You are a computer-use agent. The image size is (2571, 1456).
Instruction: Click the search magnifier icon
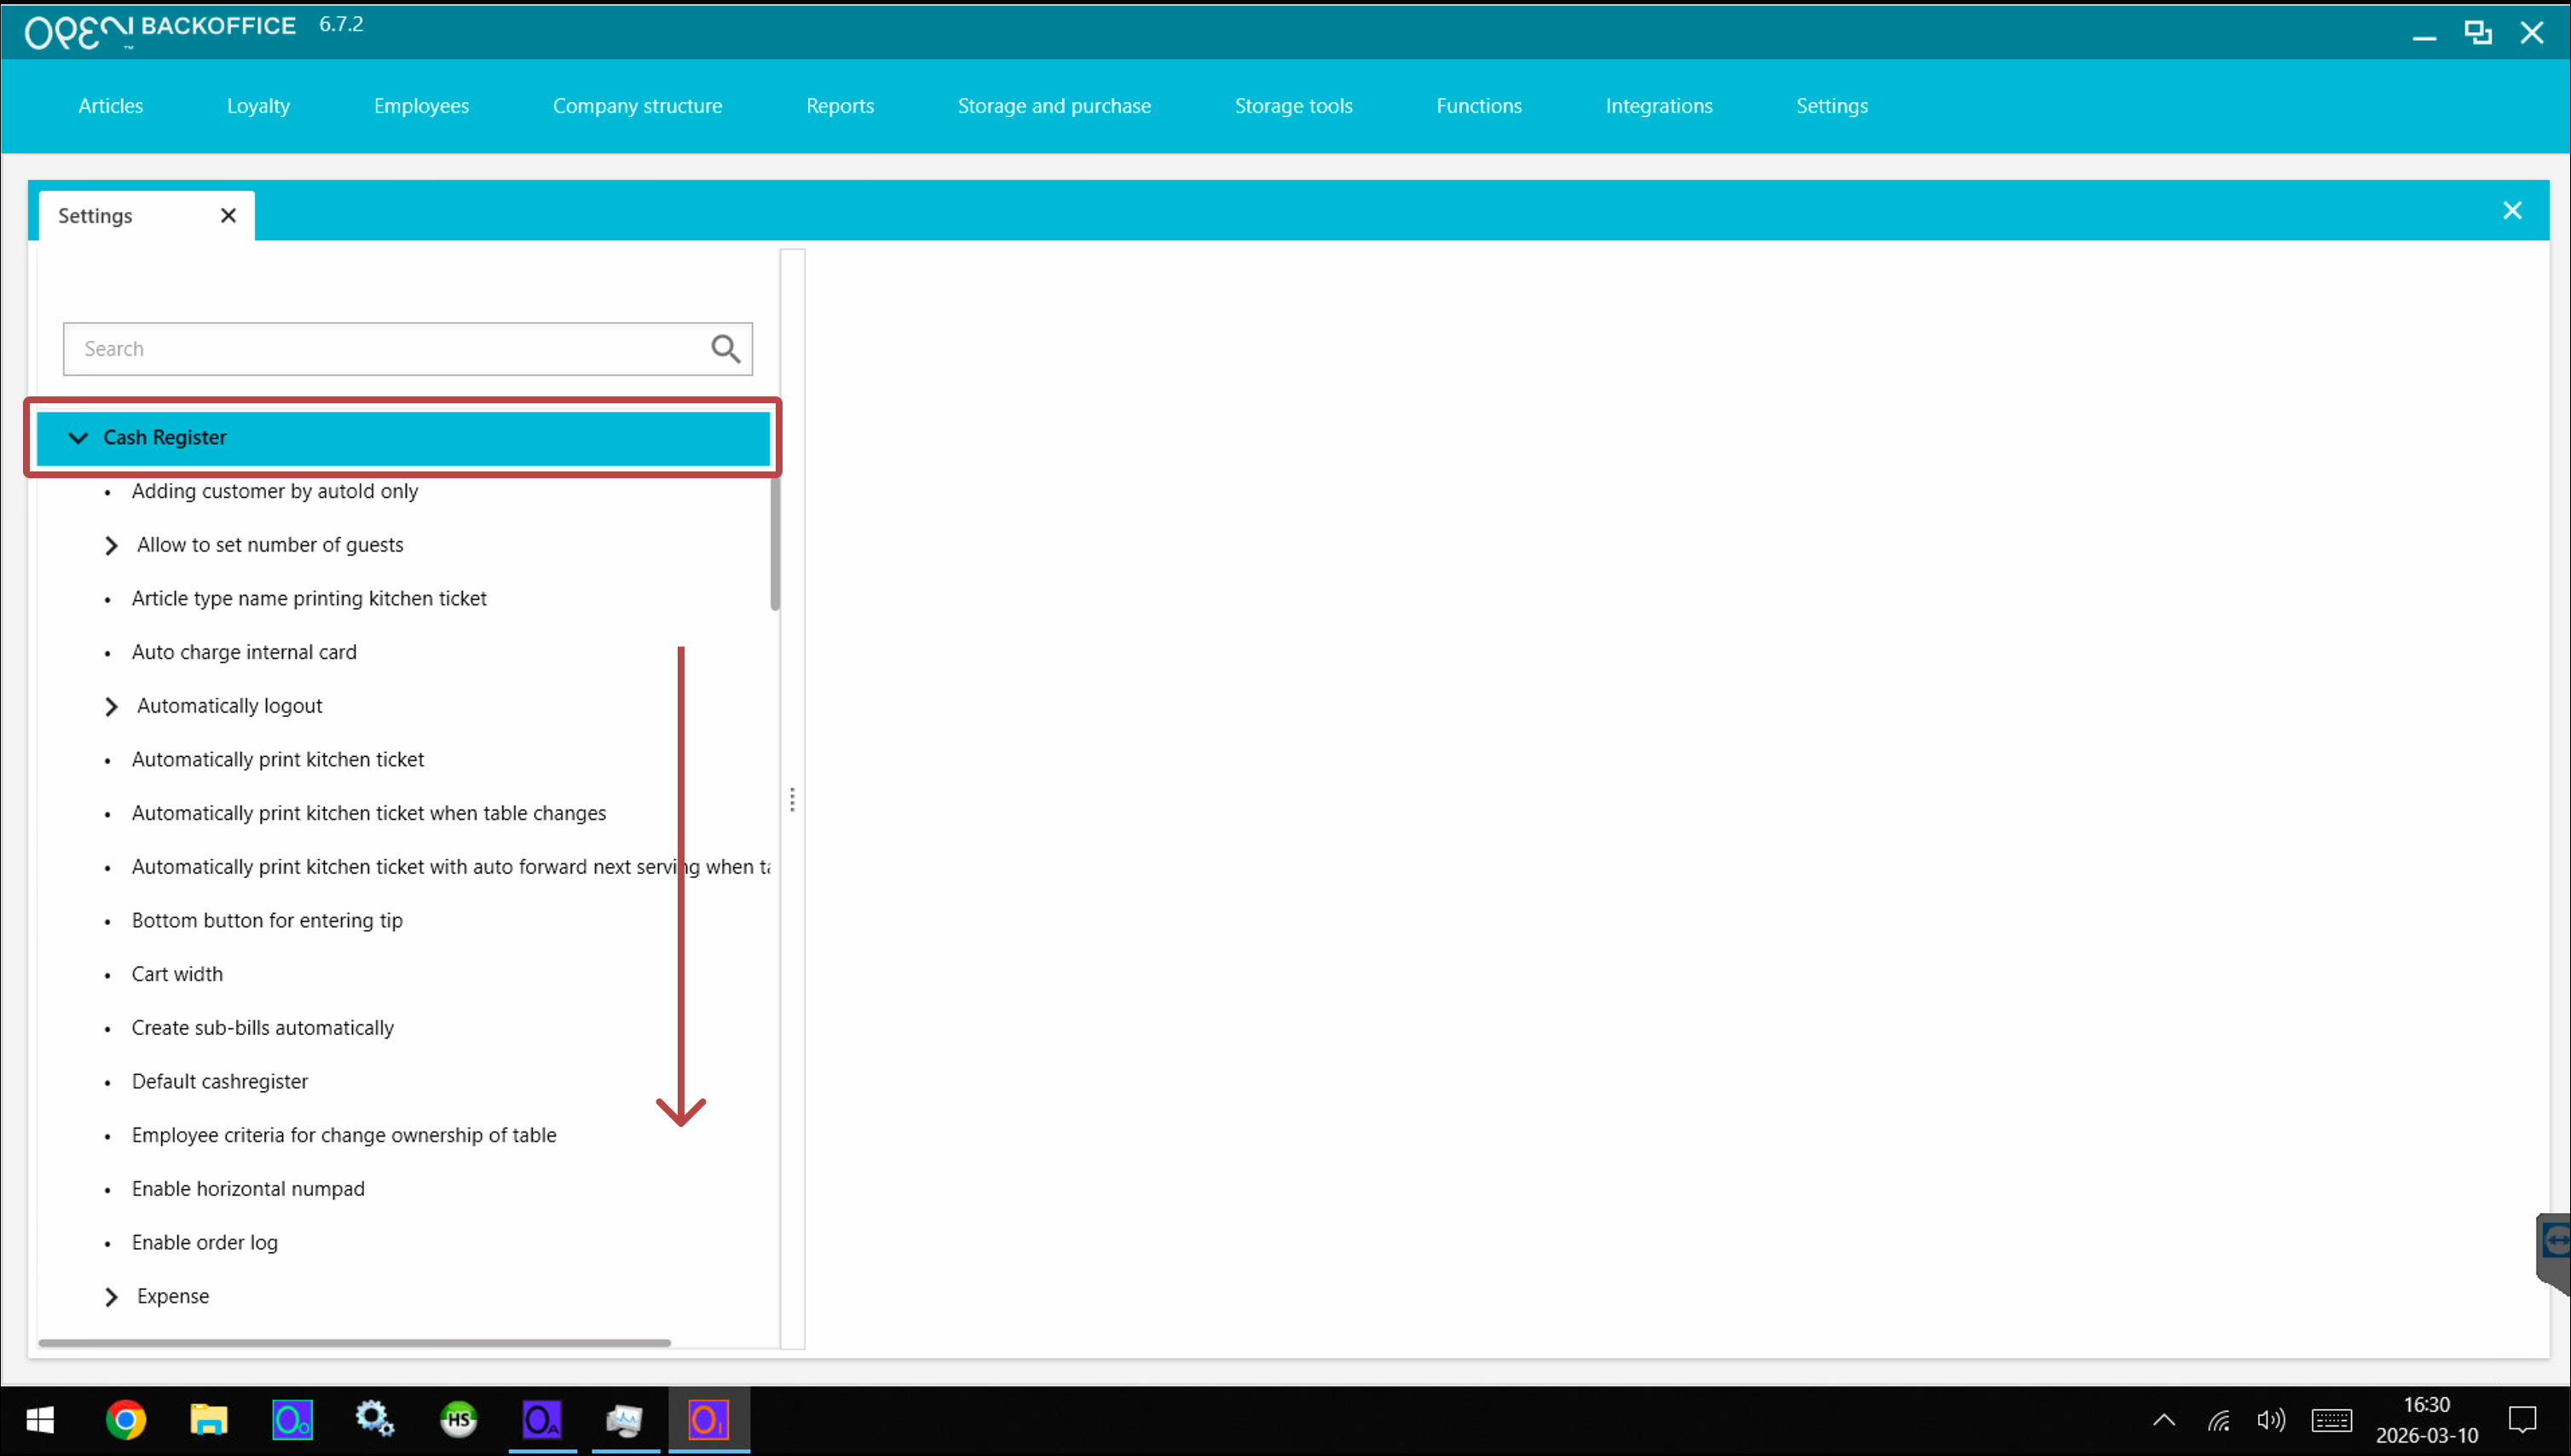pos(725,349)
